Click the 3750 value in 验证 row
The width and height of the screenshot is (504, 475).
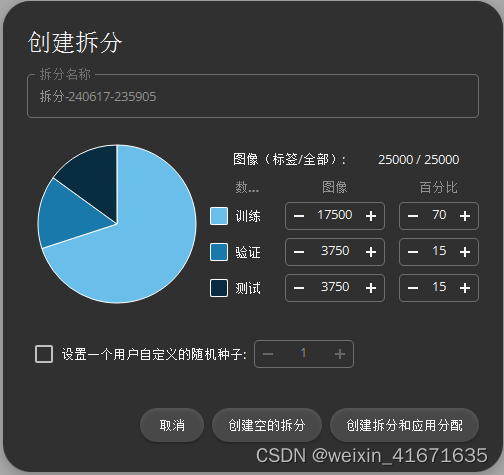[x=335, y=251]
